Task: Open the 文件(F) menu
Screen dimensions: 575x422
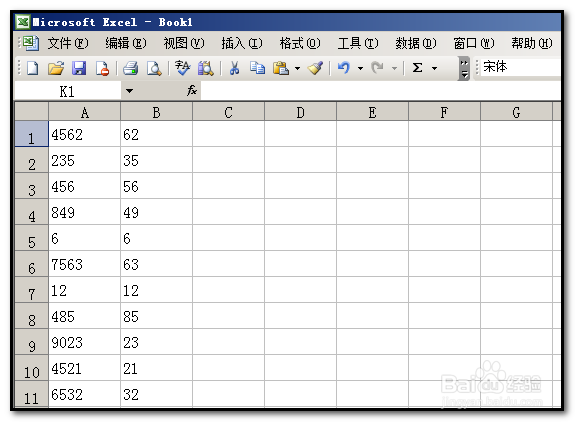Action: tap(68, 43)
